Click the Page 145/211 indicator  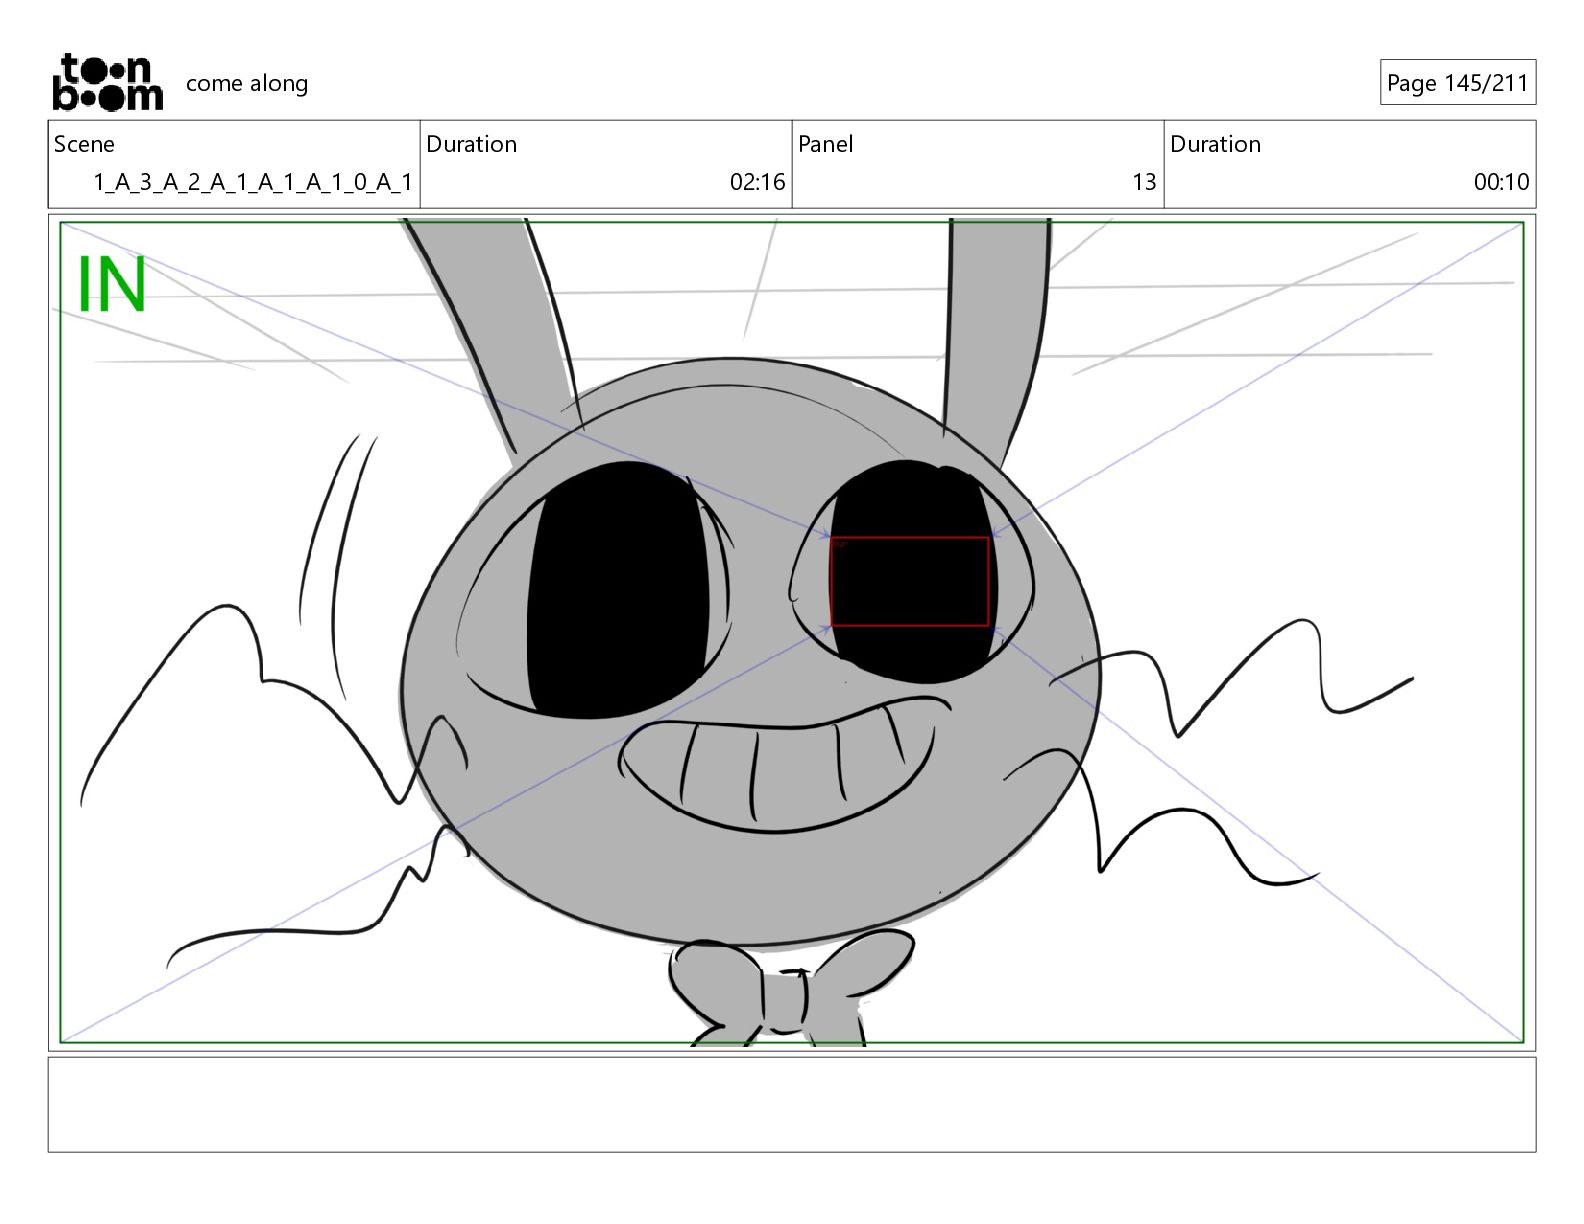pos(1457,83)
